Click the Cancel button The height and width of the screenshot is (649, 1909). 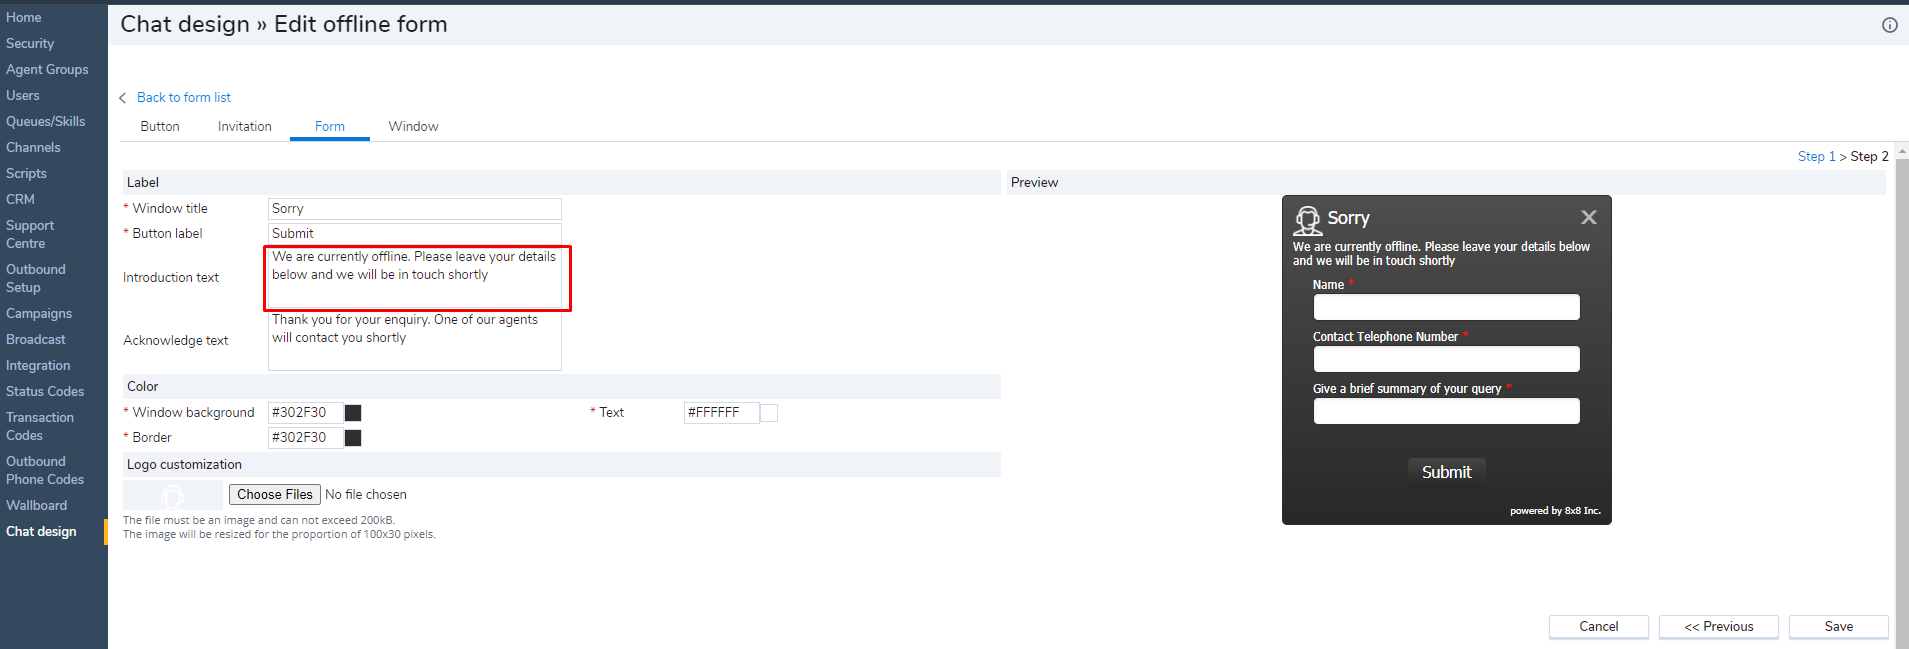[x=1598, y=627]
